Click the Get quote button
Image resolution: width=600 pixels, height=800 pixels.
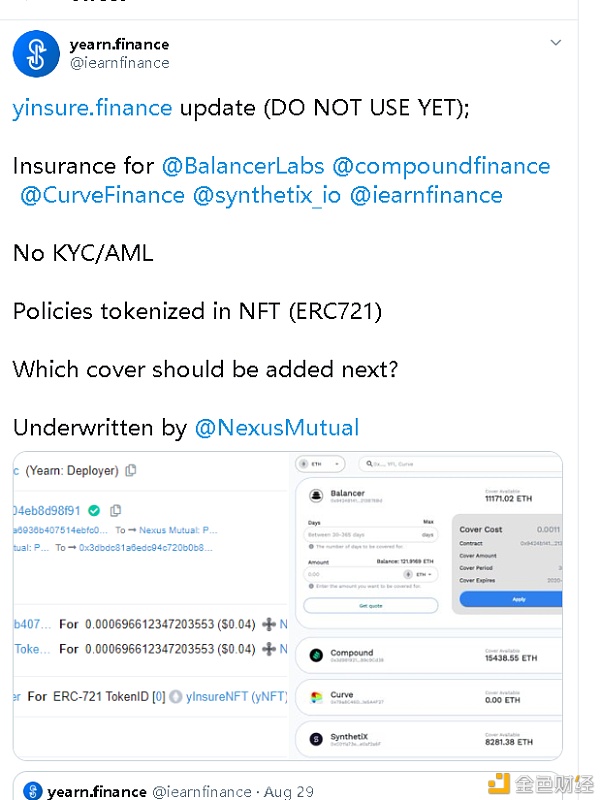(371, 606)
